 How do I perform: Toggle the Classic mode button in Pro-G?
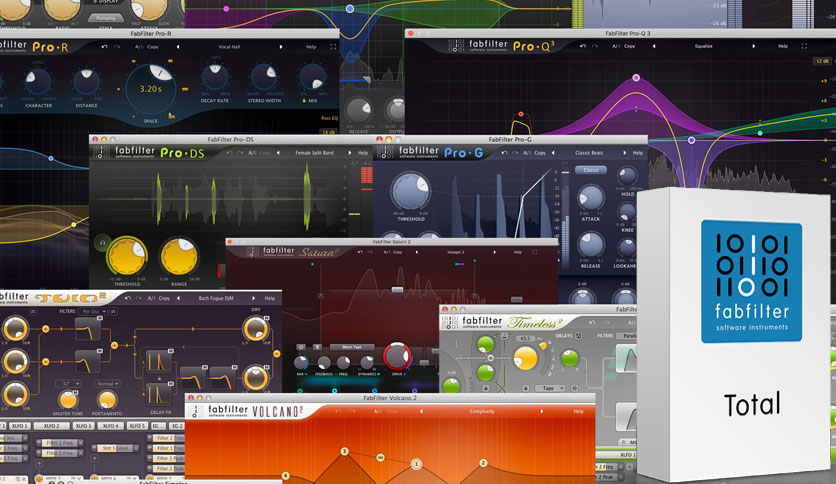(x=591, y=170)
